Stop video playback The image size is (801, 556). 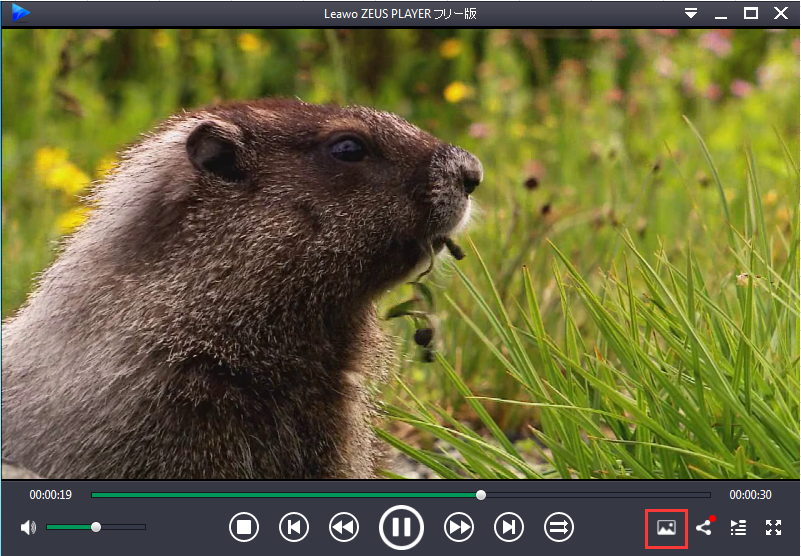pyautogui.click(x=244, y=527)
